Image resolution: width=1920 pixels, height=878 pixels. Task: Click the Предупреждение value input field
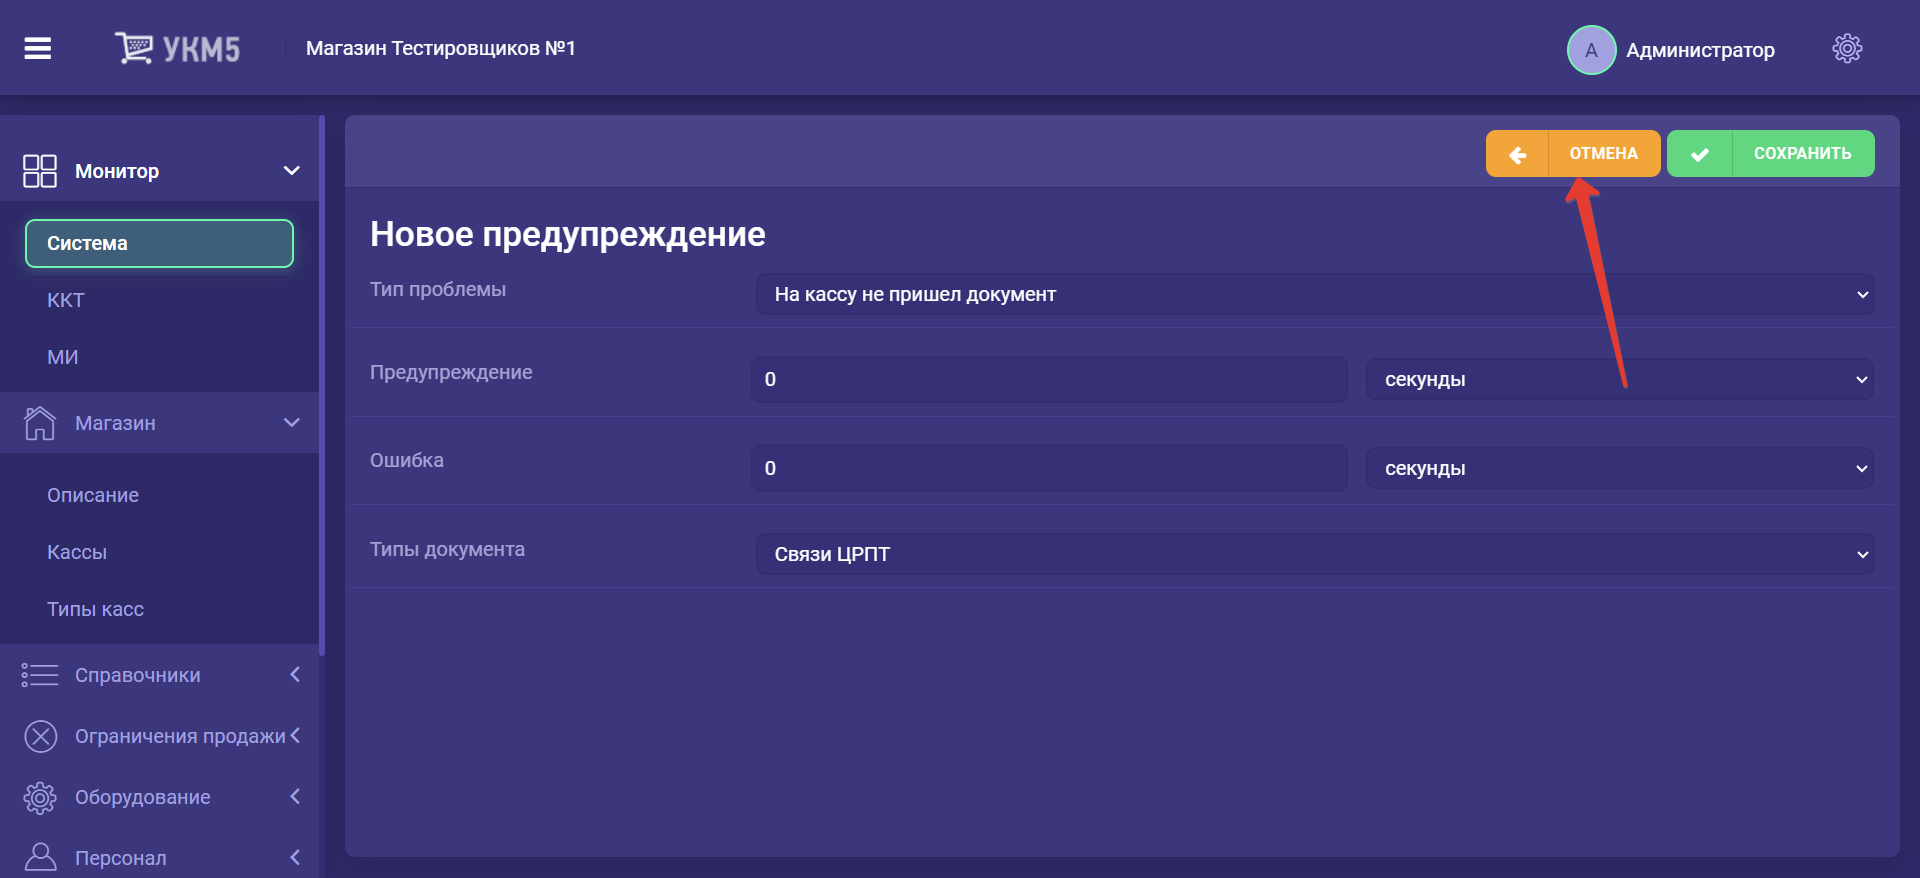click(x=1049, y=379)
